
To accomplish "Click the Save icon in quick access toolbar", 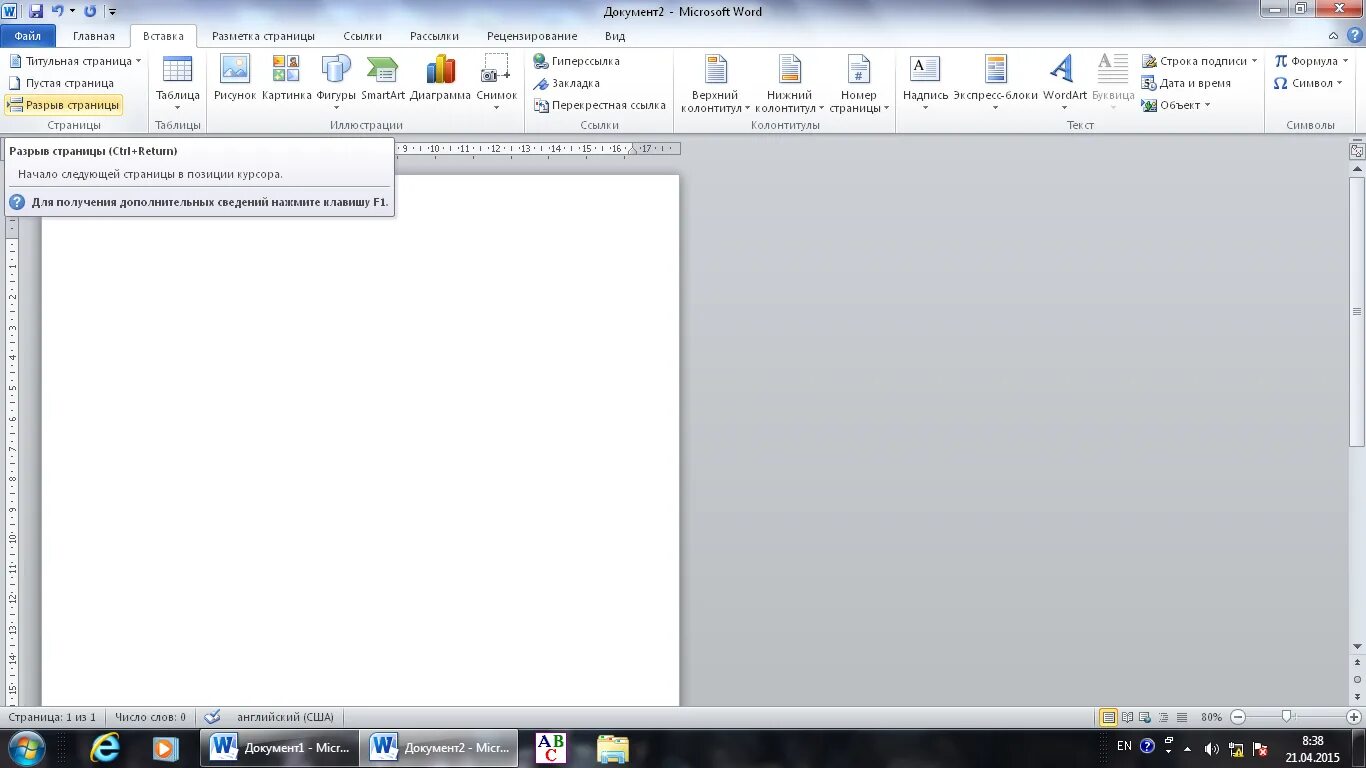I will [x=36, y=11].
